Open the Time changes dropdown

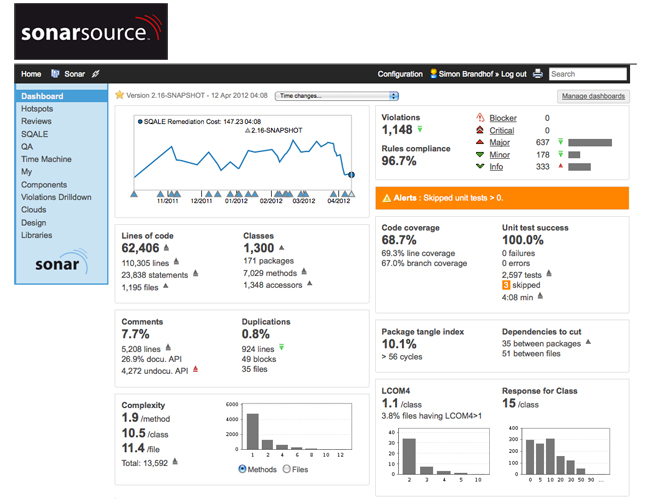[337, 96]
